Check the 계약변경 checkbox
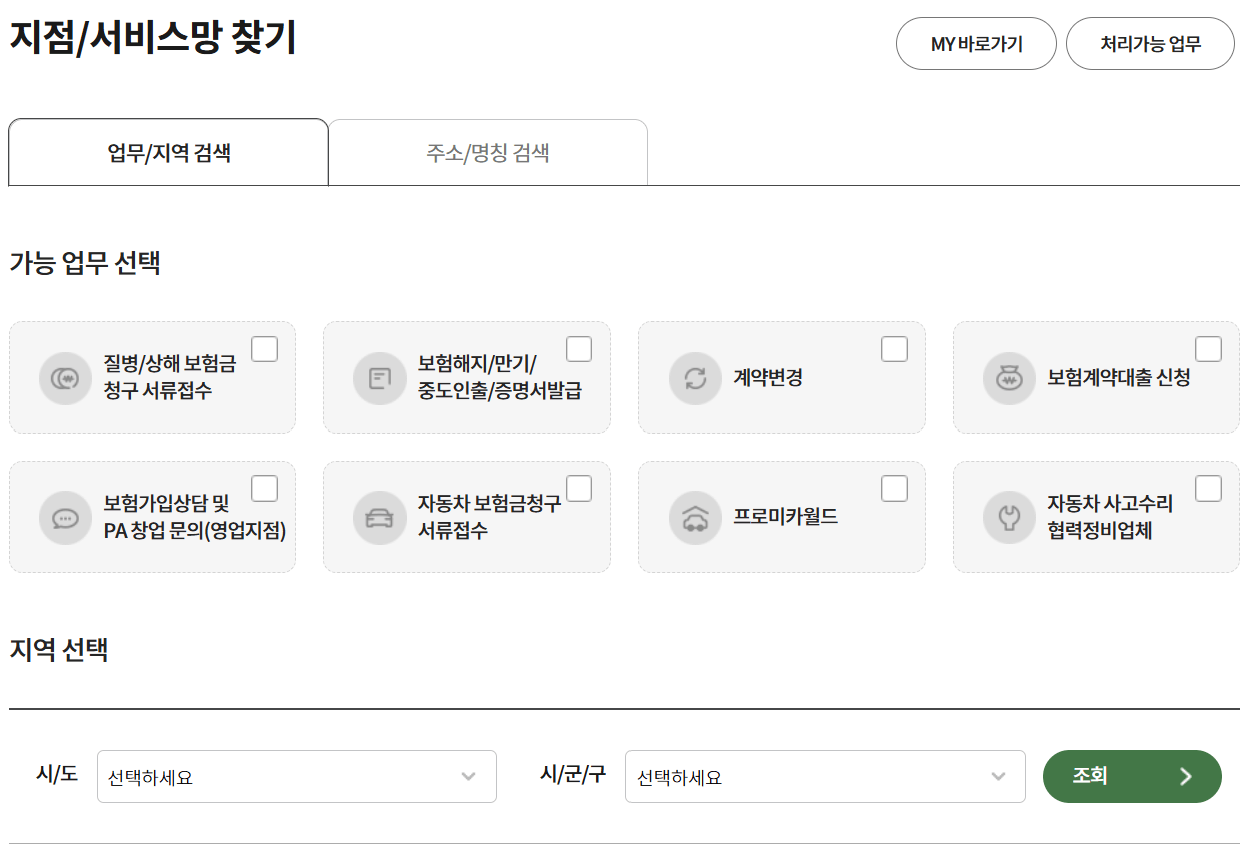This screenshot has height=856, width=1256. (893, 348)
